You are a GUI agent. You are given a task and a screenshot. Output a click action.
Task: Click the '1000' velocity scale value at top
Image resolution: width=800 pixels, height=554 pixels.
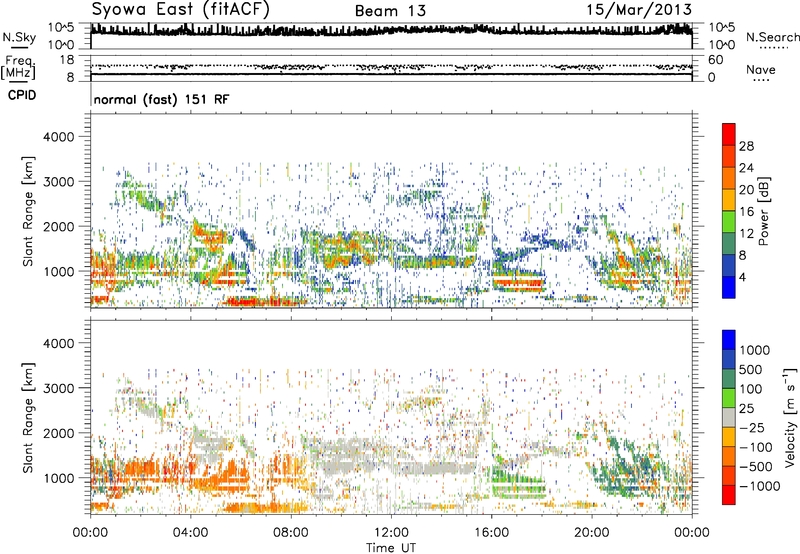click(x=754, y=350)
